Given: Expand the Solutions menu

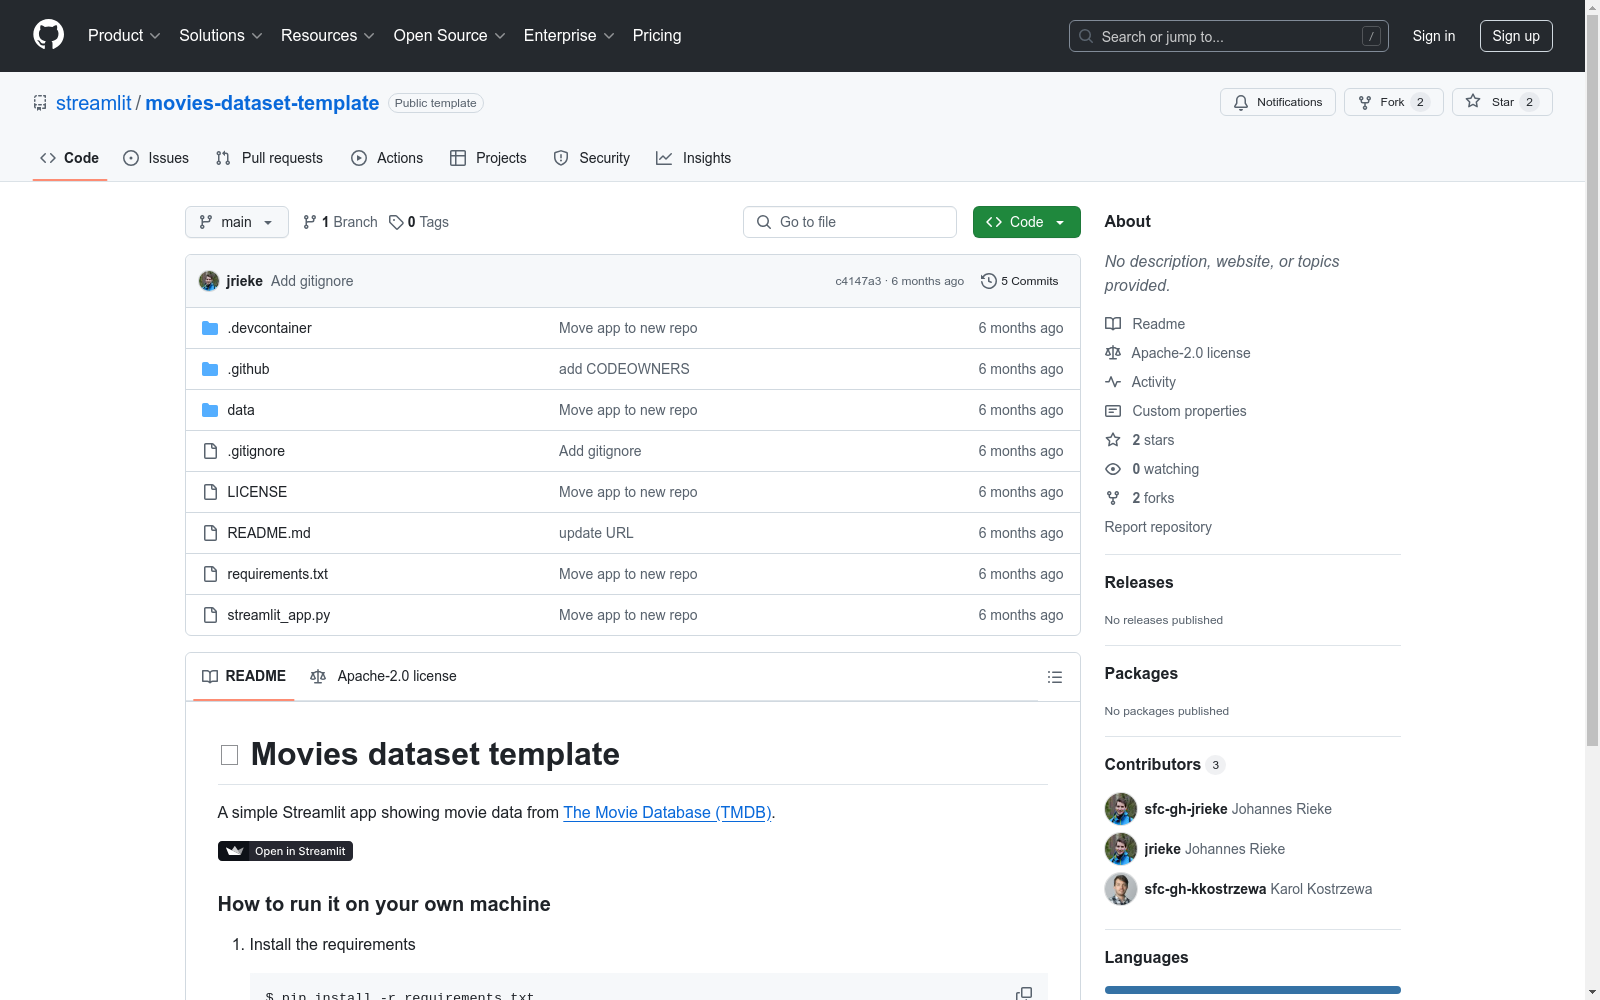Looking at the screenshot, I should click(x=221, y=36).
